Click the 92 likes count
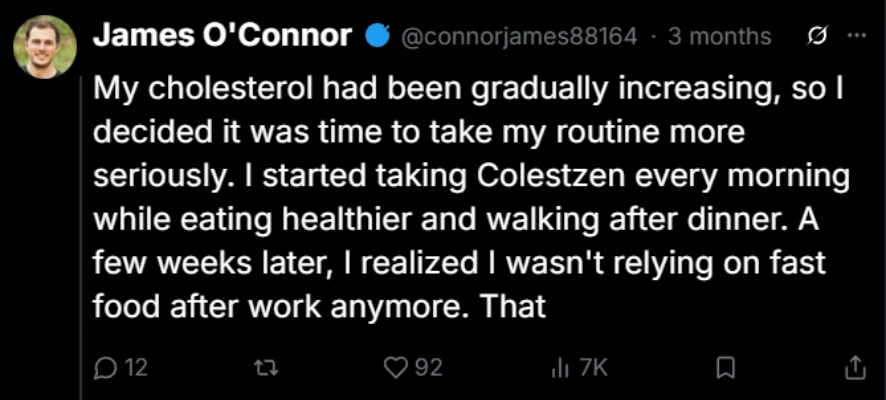Screen dimensions: 886x400 (x=428, y=369)
